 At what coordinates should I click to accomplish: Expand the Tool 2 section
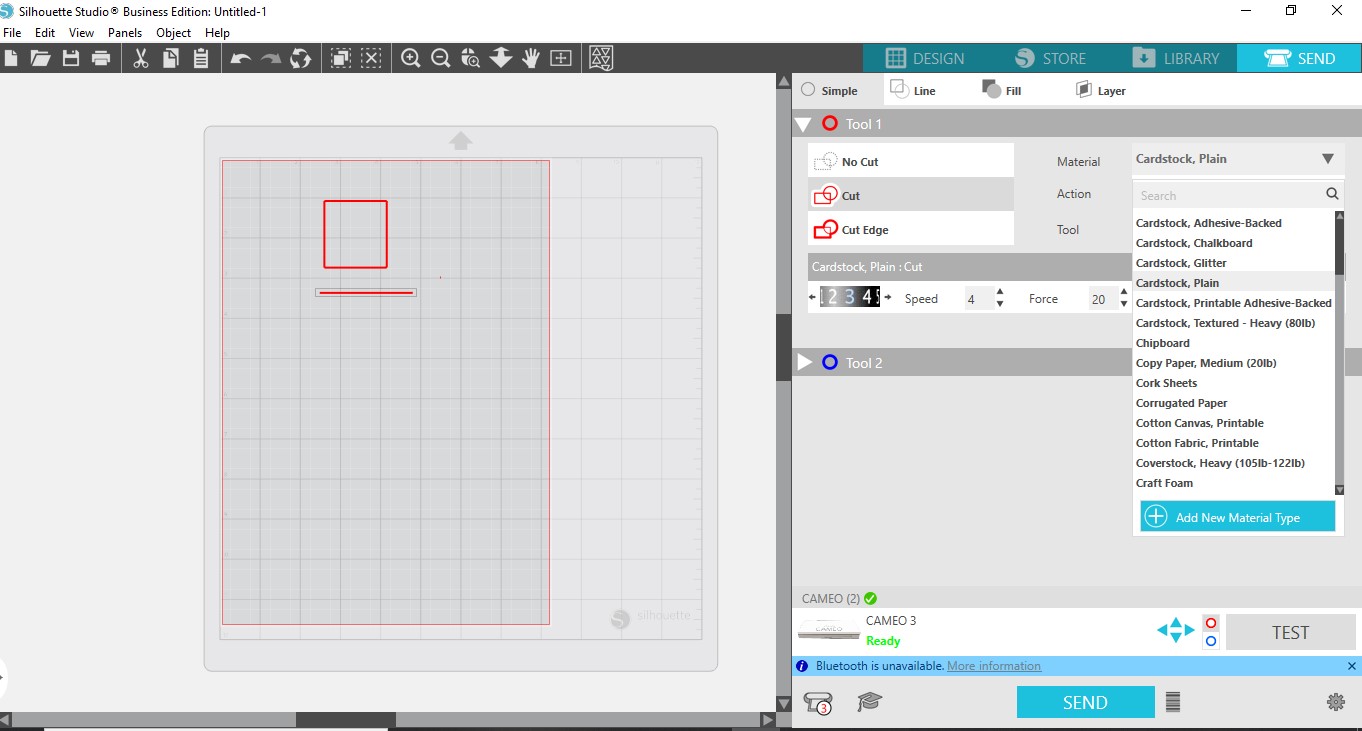tap(804, 362)
